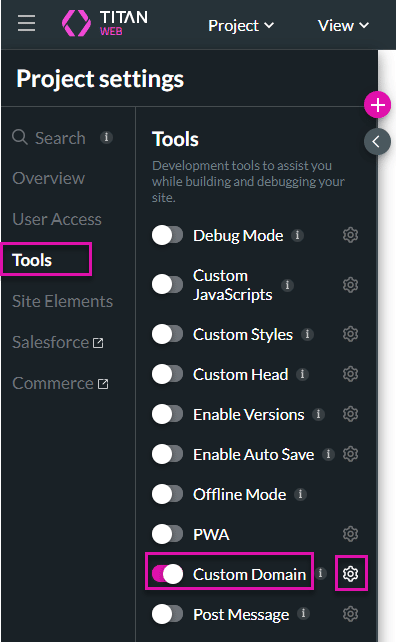The width and height of the screenshot is (396, 642).
Task: Enable the Custom Head toggle
Action: point(167,374)
